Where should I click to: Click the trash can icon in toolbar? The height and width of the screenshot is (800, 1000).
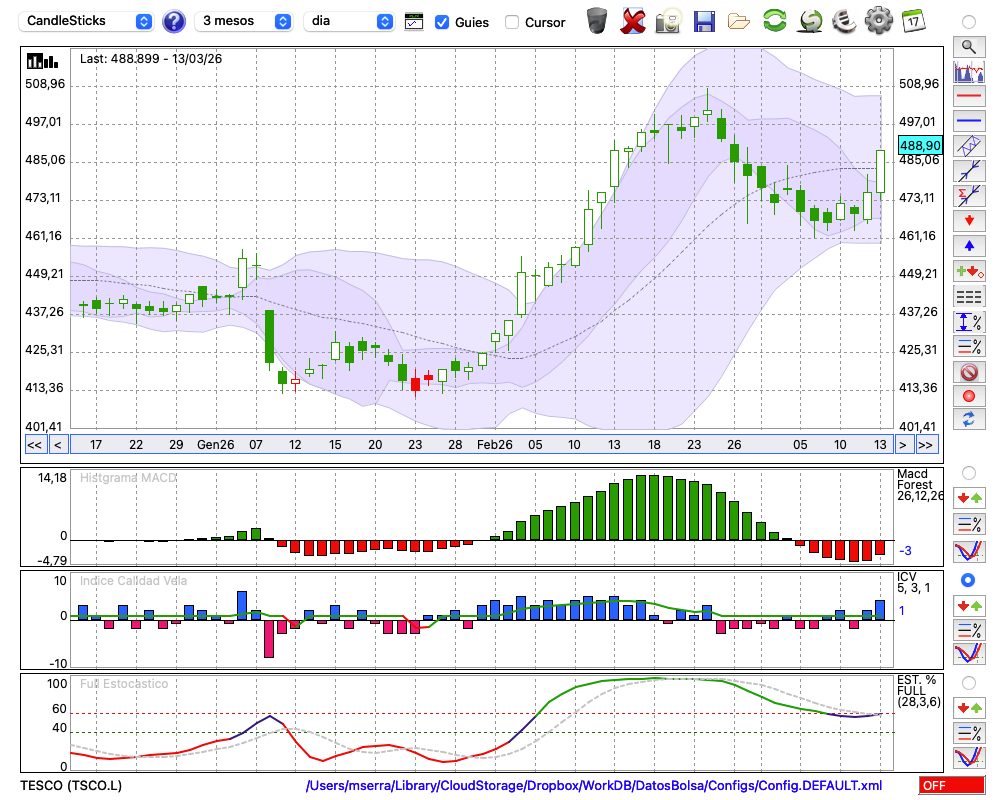coord(597,20)
